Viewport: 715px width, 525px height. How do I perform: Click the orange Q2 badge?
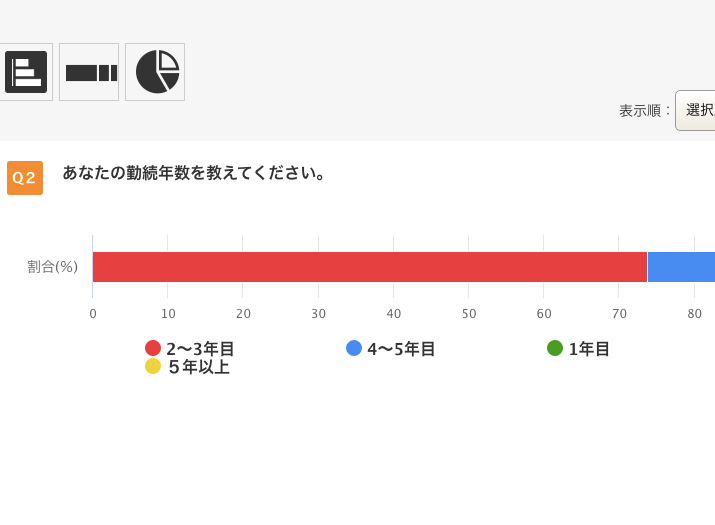coord(25,178)
